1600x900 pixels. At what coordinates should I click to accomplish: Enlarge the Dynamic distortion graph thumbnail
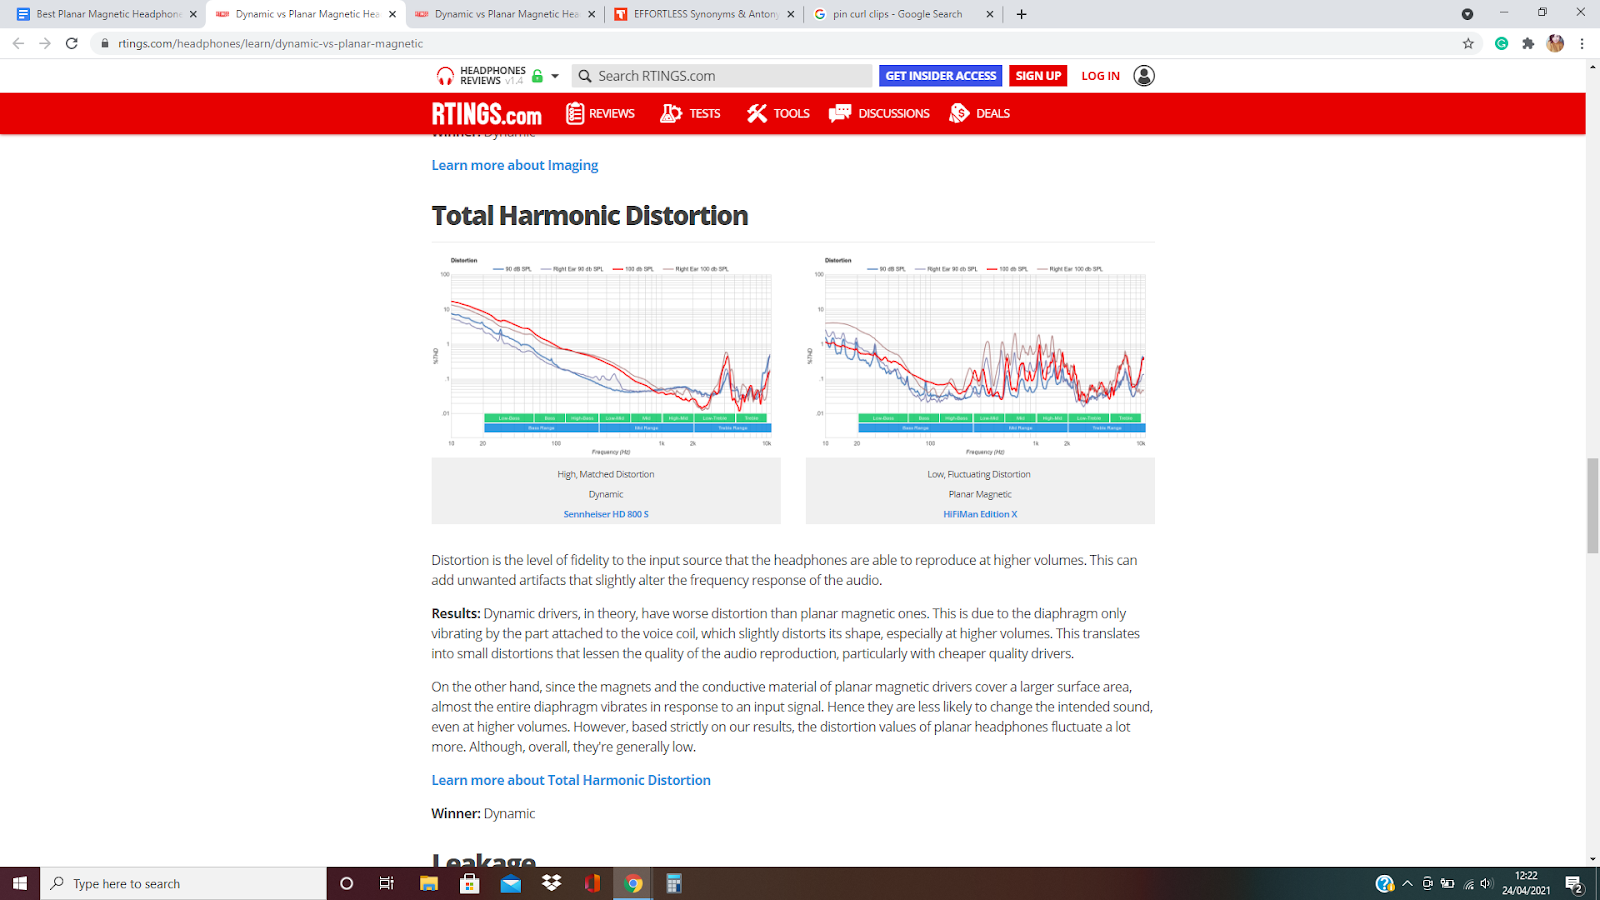(606, 354)
